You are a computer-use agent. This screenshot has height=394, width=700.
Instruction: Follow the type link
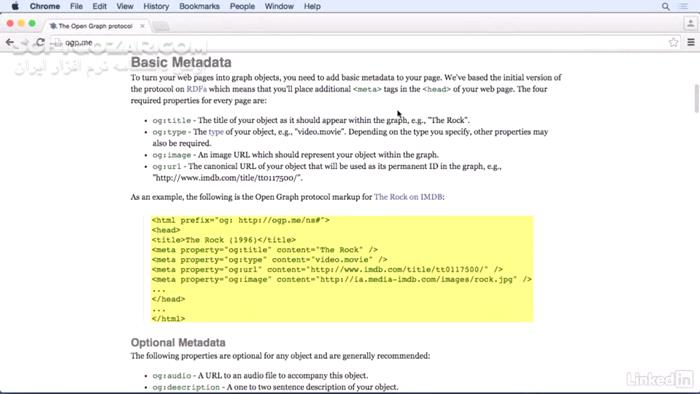coord(216,132)
